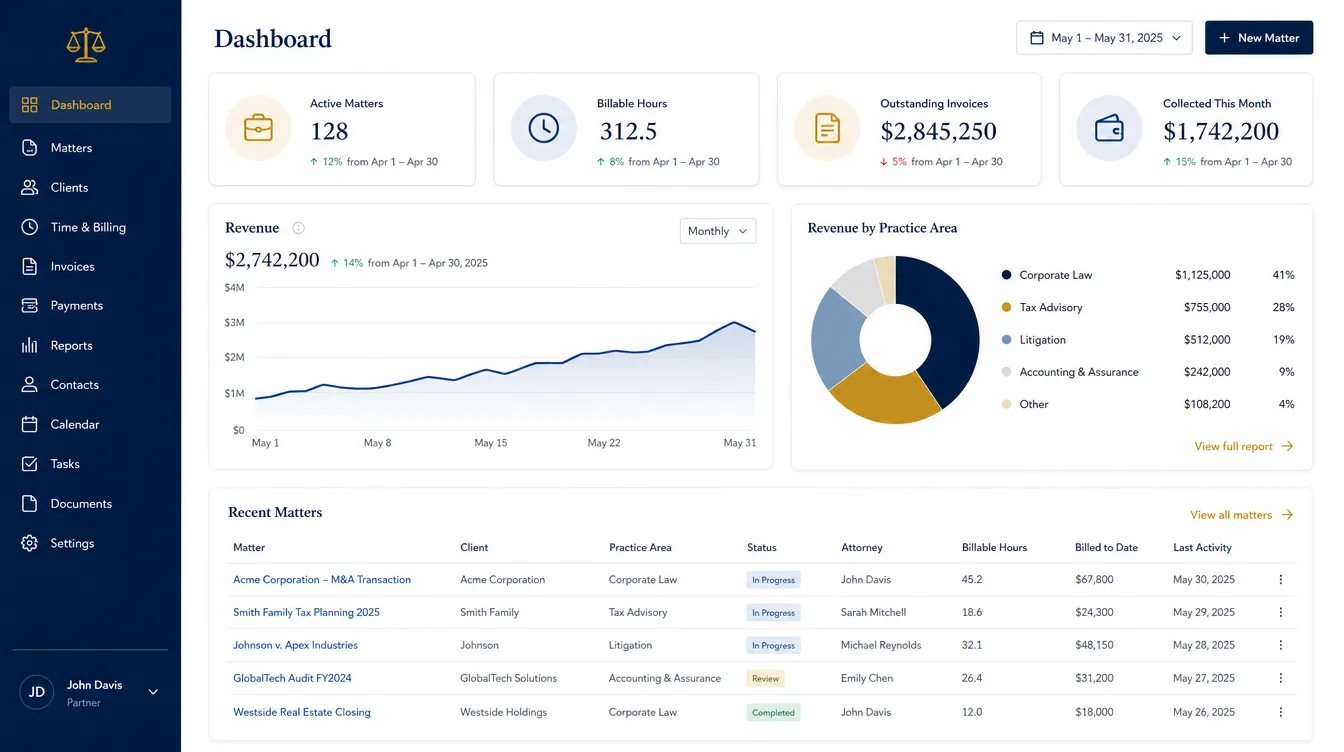Viewport: 1344px width, 752px height.
Task: Click the Litigation blue legend dot
Action: [x=1006, y=340]
